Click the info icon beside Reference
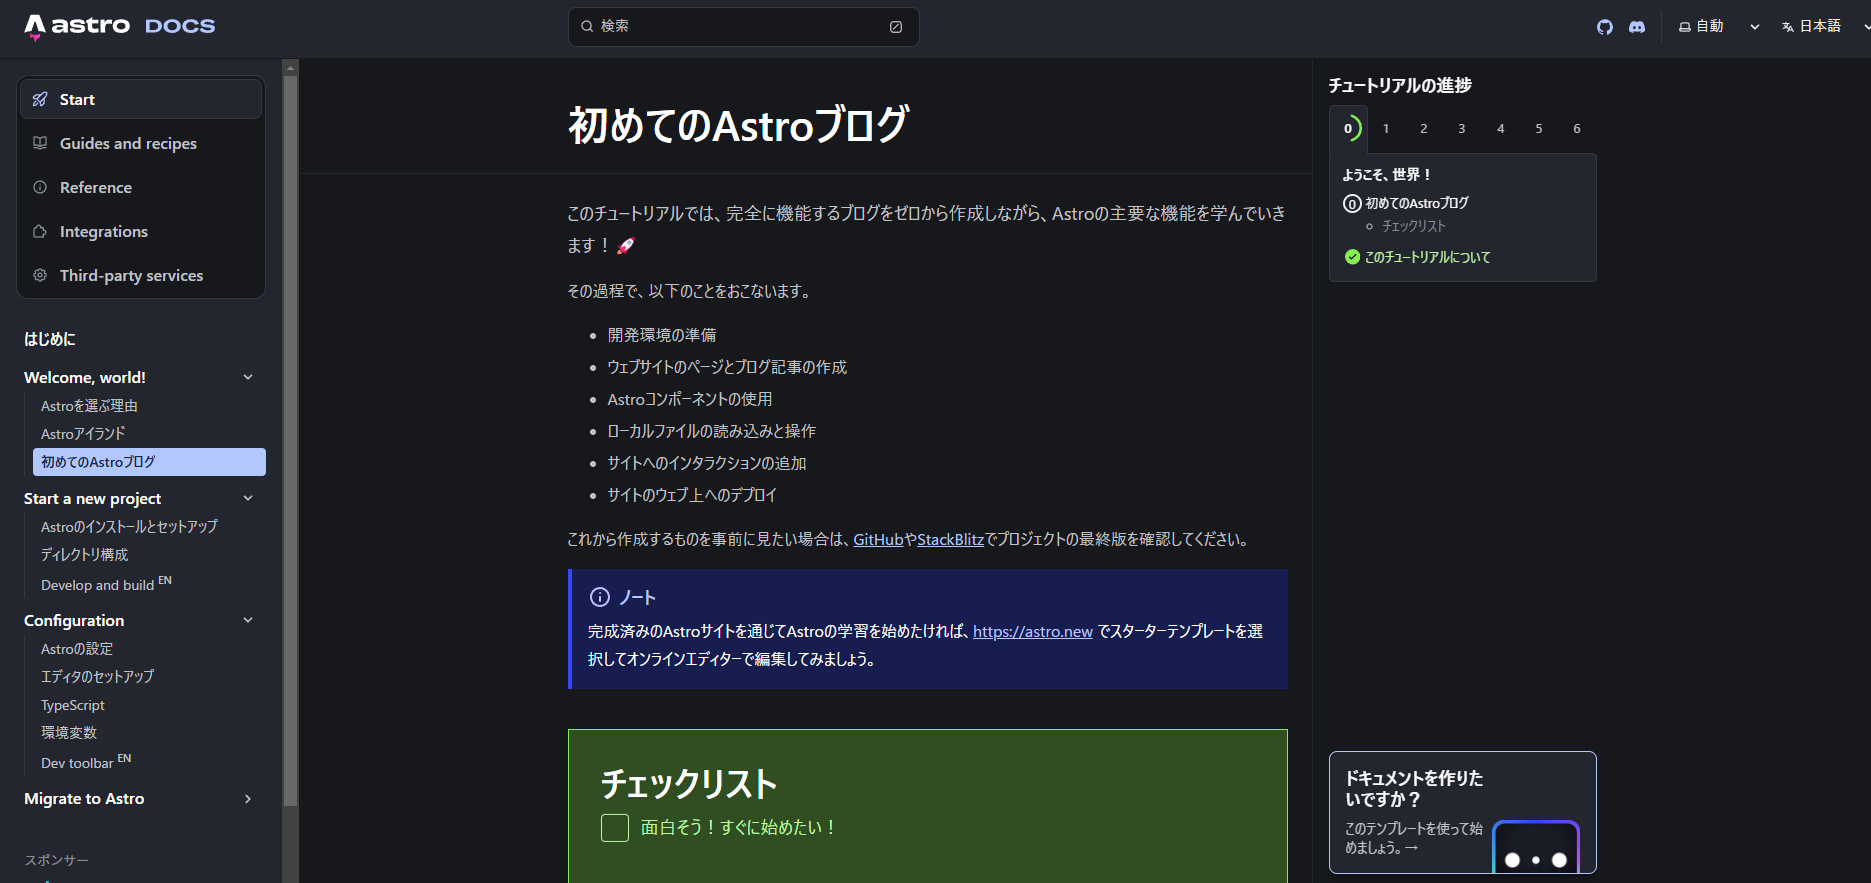1871x883 pixels. click(40, 187)
